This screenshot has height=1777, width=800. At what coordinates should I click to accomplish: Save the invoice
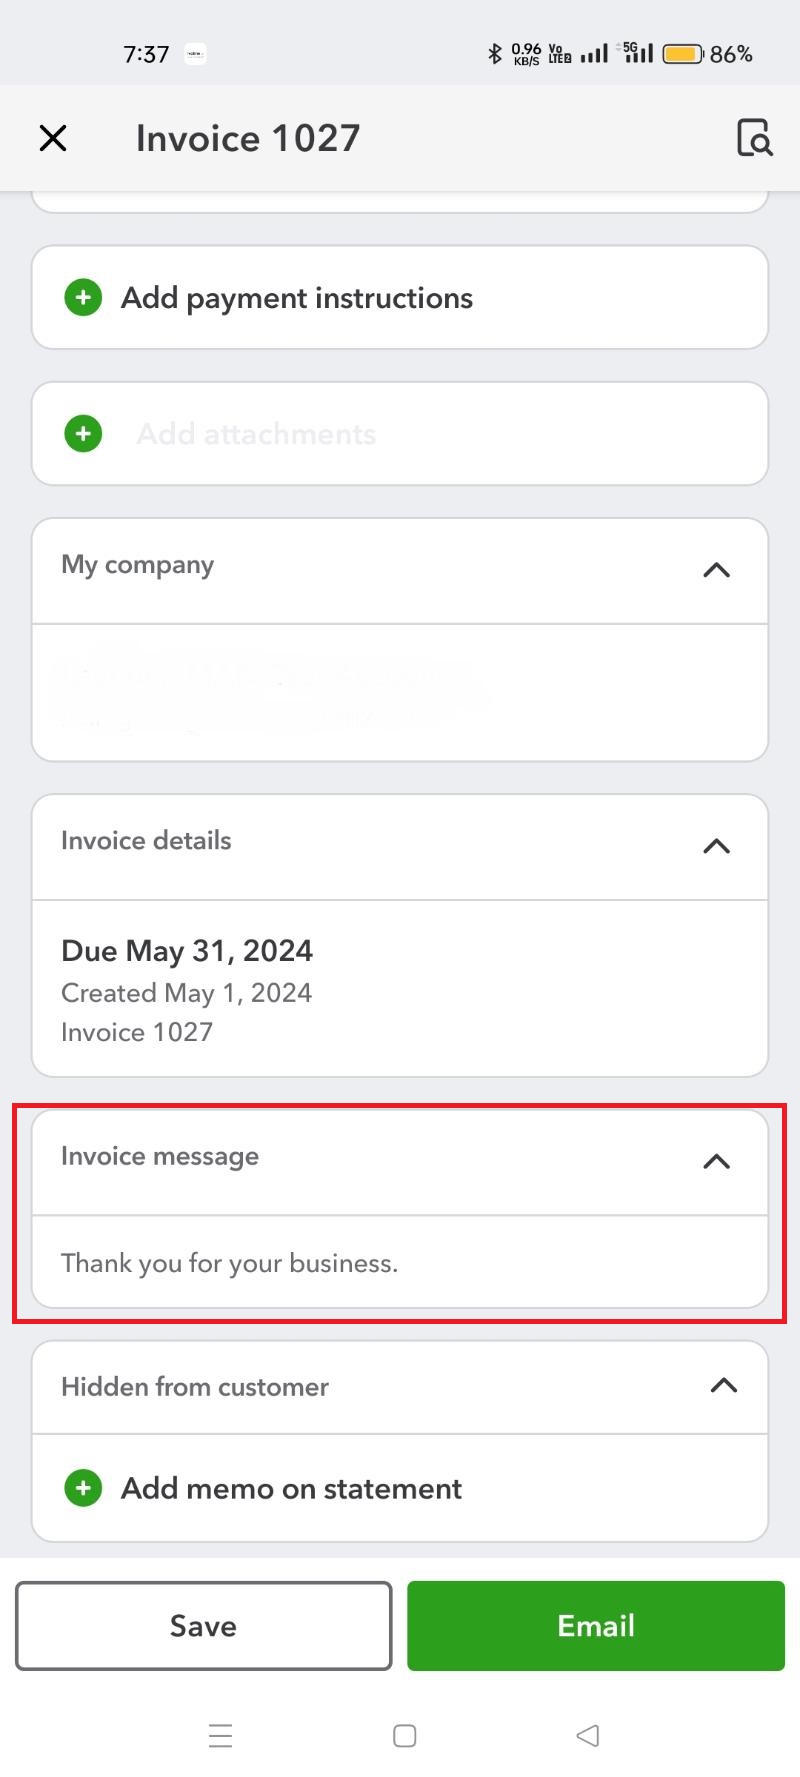[x=203, y=1625]
